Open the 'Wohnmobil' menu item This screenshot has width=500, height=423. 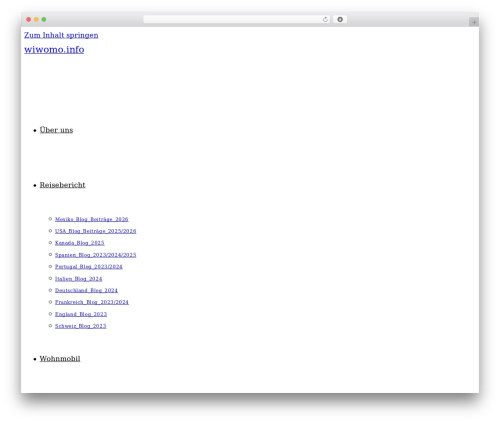point(60,358)
